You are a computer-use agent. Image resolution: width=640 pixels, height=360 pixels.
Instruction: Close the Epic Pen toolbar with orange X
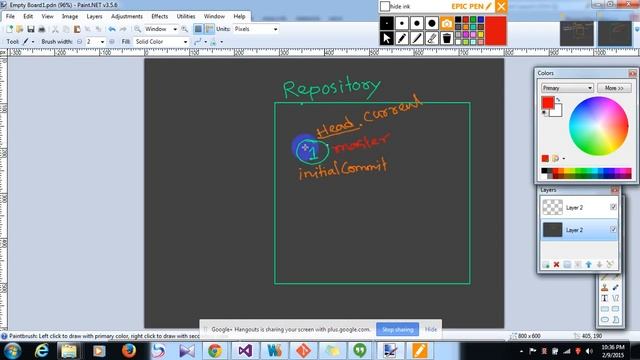click(501, 7)
